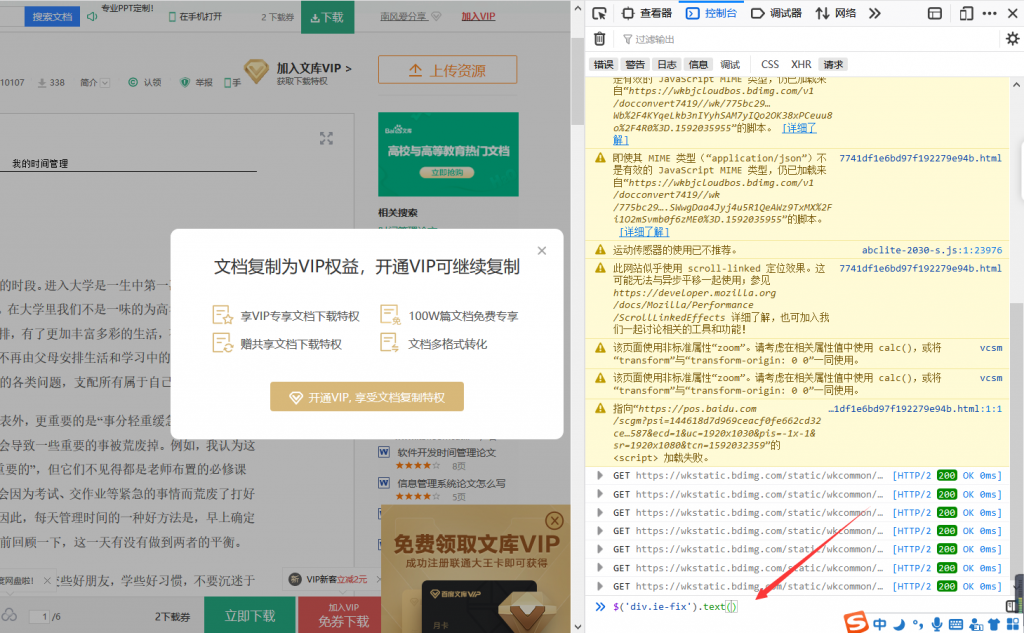Toggle the XHR filter in console

(801, 64)
